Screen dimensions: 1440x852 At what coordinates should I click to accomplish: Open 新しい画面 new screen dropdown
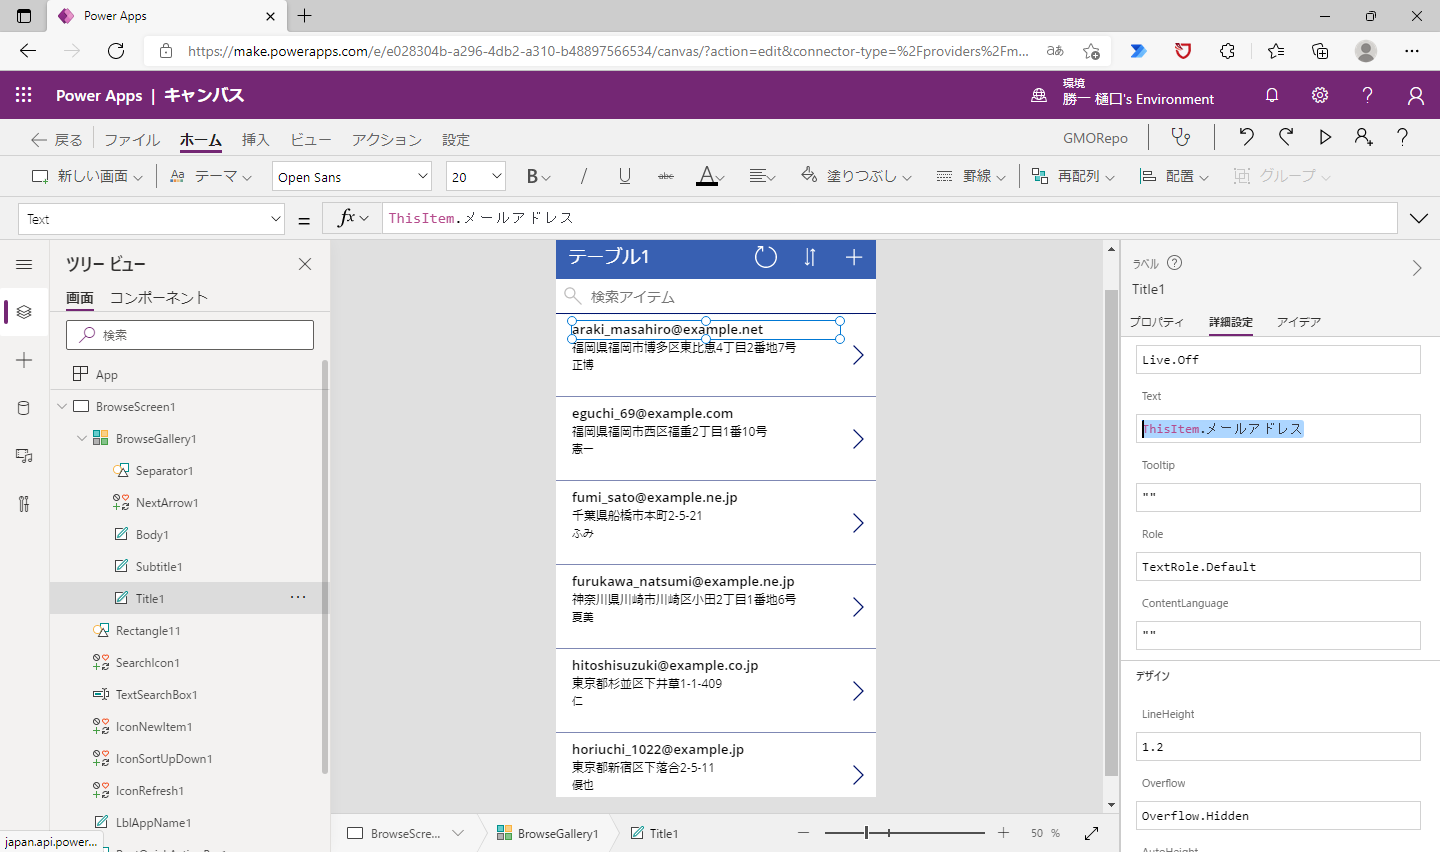tap(87, 176)
